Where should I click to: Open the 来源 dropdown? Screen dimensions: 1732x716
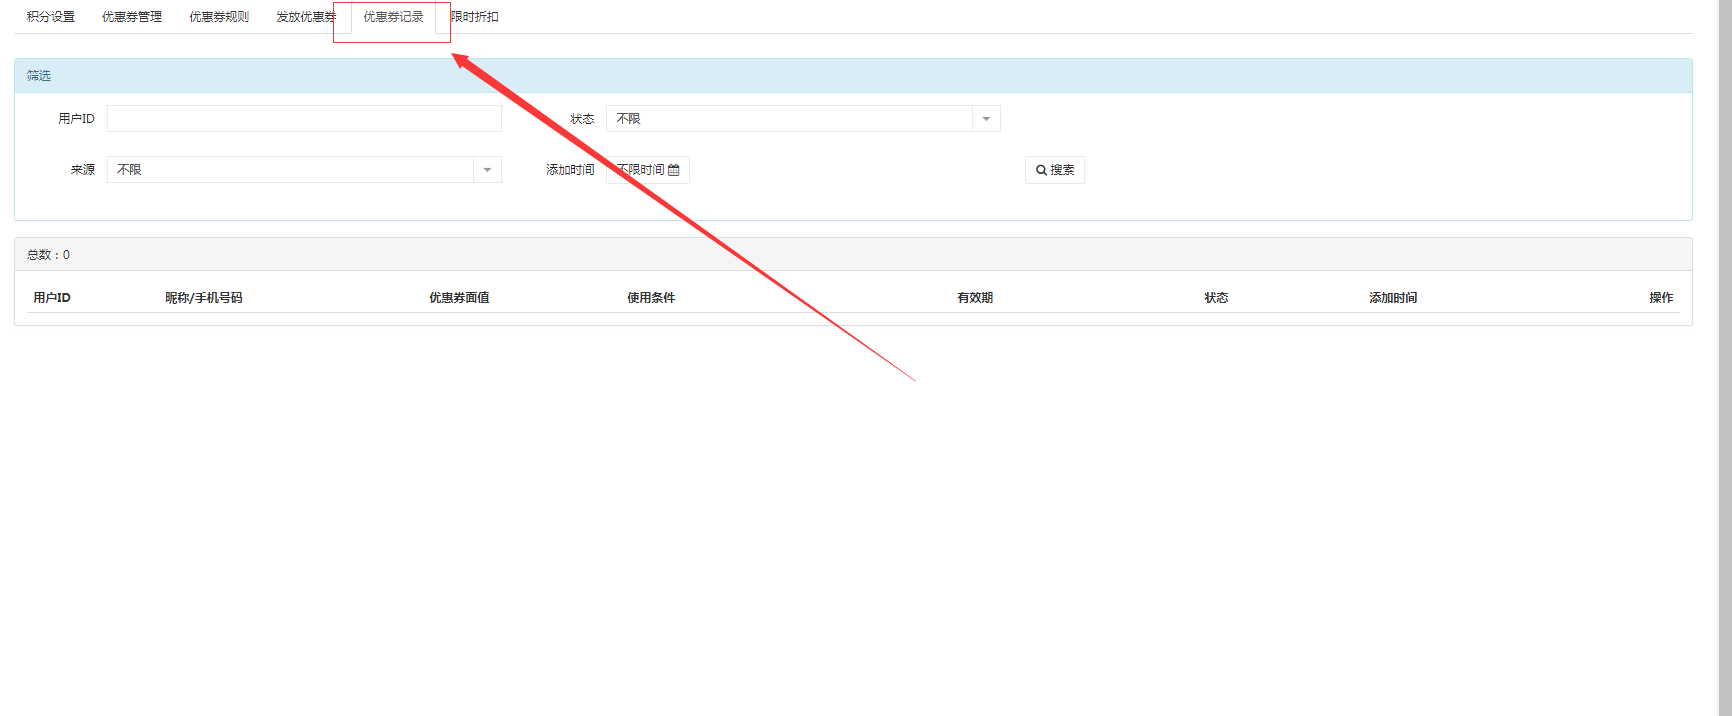point(304,170)
